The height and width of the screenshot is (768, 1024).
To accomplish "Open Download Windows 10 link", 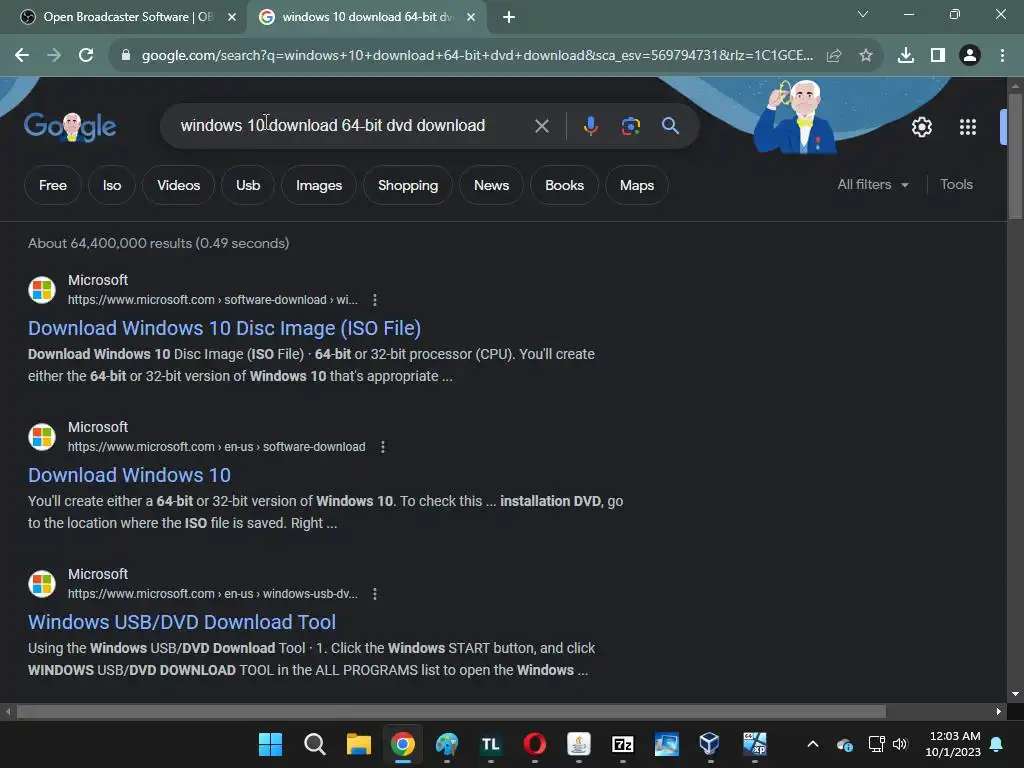I will (x=129, y=475).
